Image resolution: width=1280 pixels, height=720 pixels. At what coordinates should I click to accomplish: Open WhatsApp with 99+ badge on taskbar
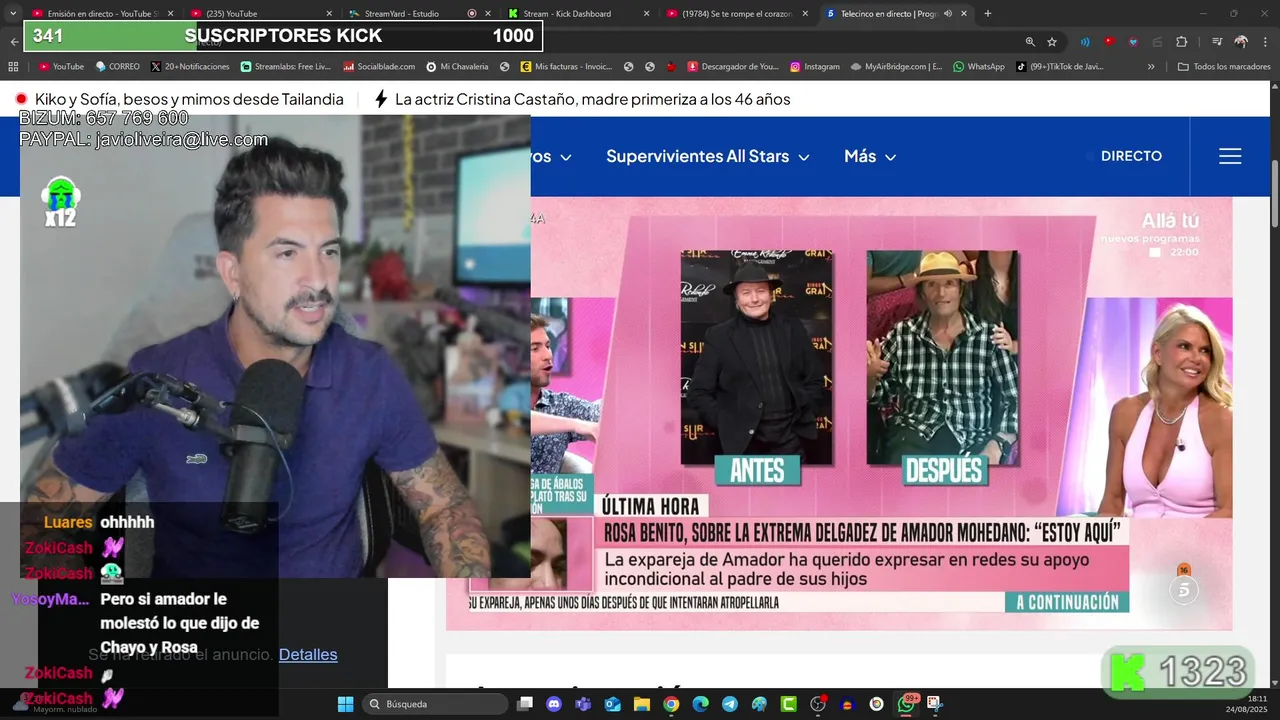[906, 704]
